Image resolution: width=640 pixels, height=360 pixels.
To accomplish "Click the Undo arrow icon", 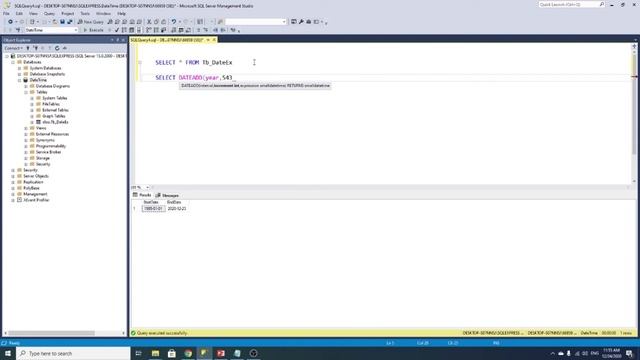I will [174, 22].
